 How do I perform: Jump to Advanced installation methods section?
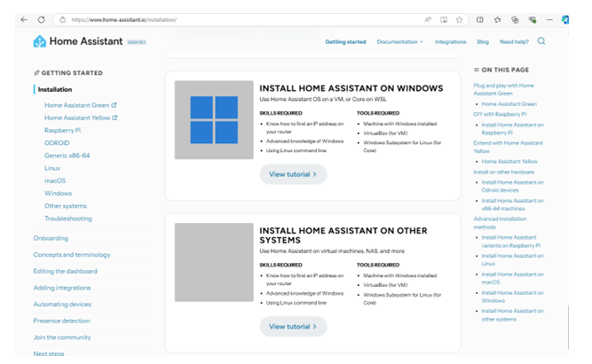tap(500, 223)
